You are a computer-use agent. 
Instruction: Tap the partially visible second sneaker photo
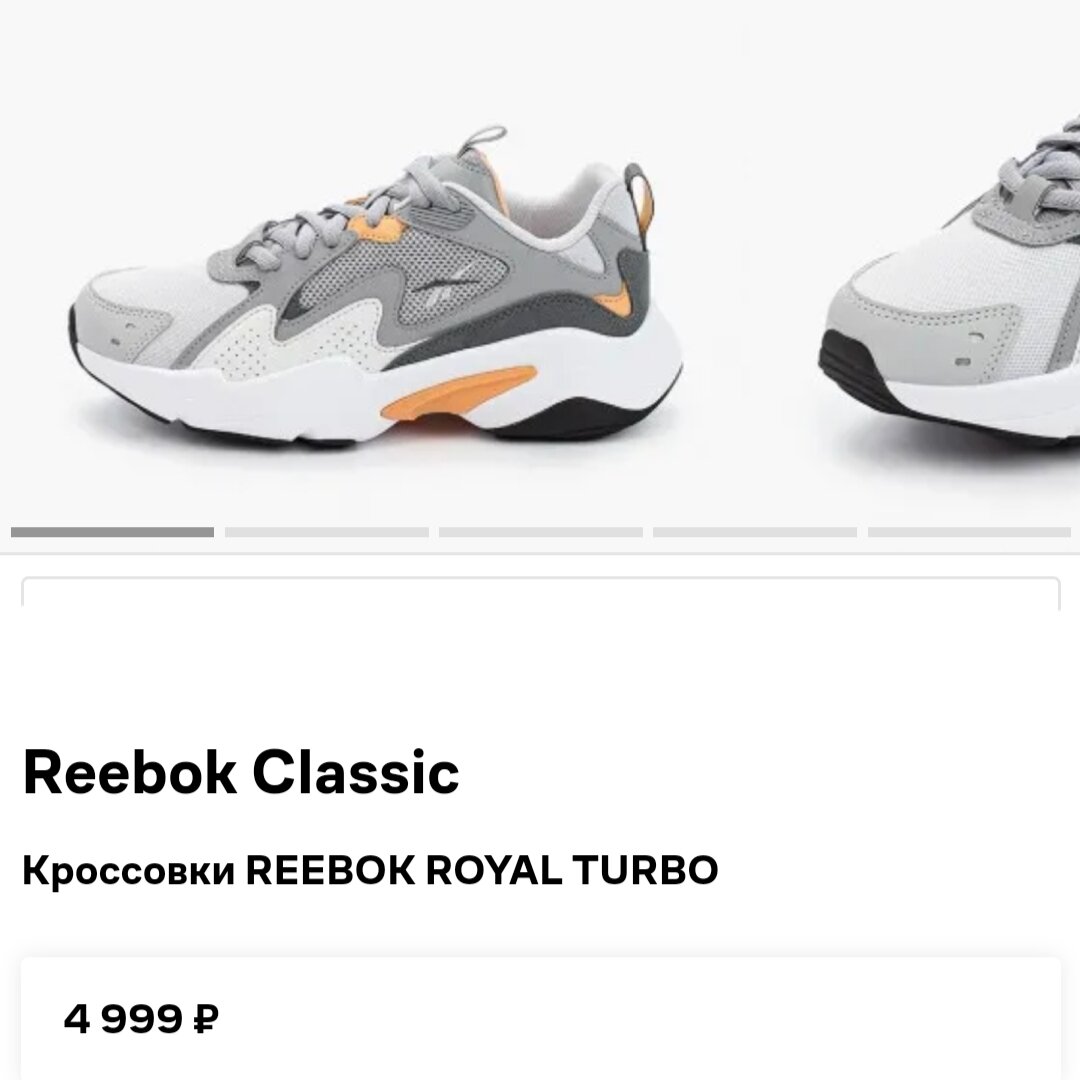click(949, 282)
